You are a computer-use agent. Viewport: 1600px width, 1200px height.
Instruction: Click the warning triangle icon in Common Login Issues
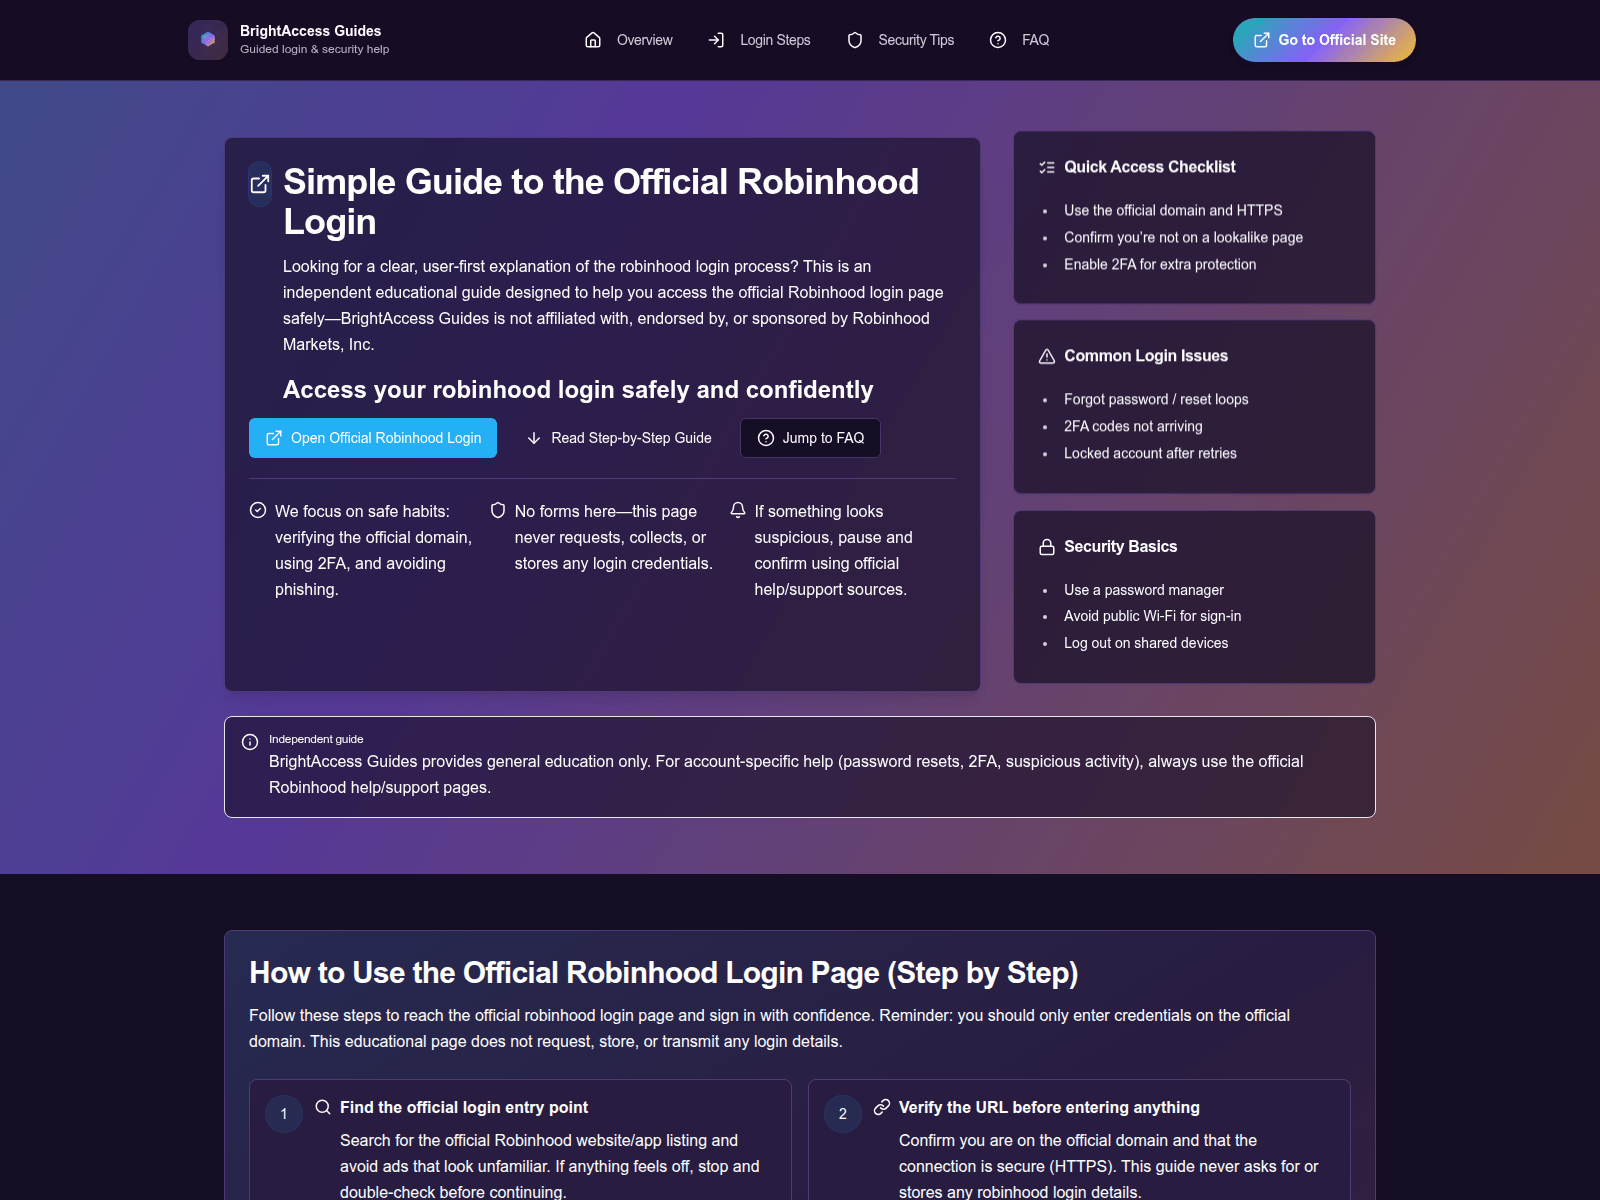tap(1047, 356)
